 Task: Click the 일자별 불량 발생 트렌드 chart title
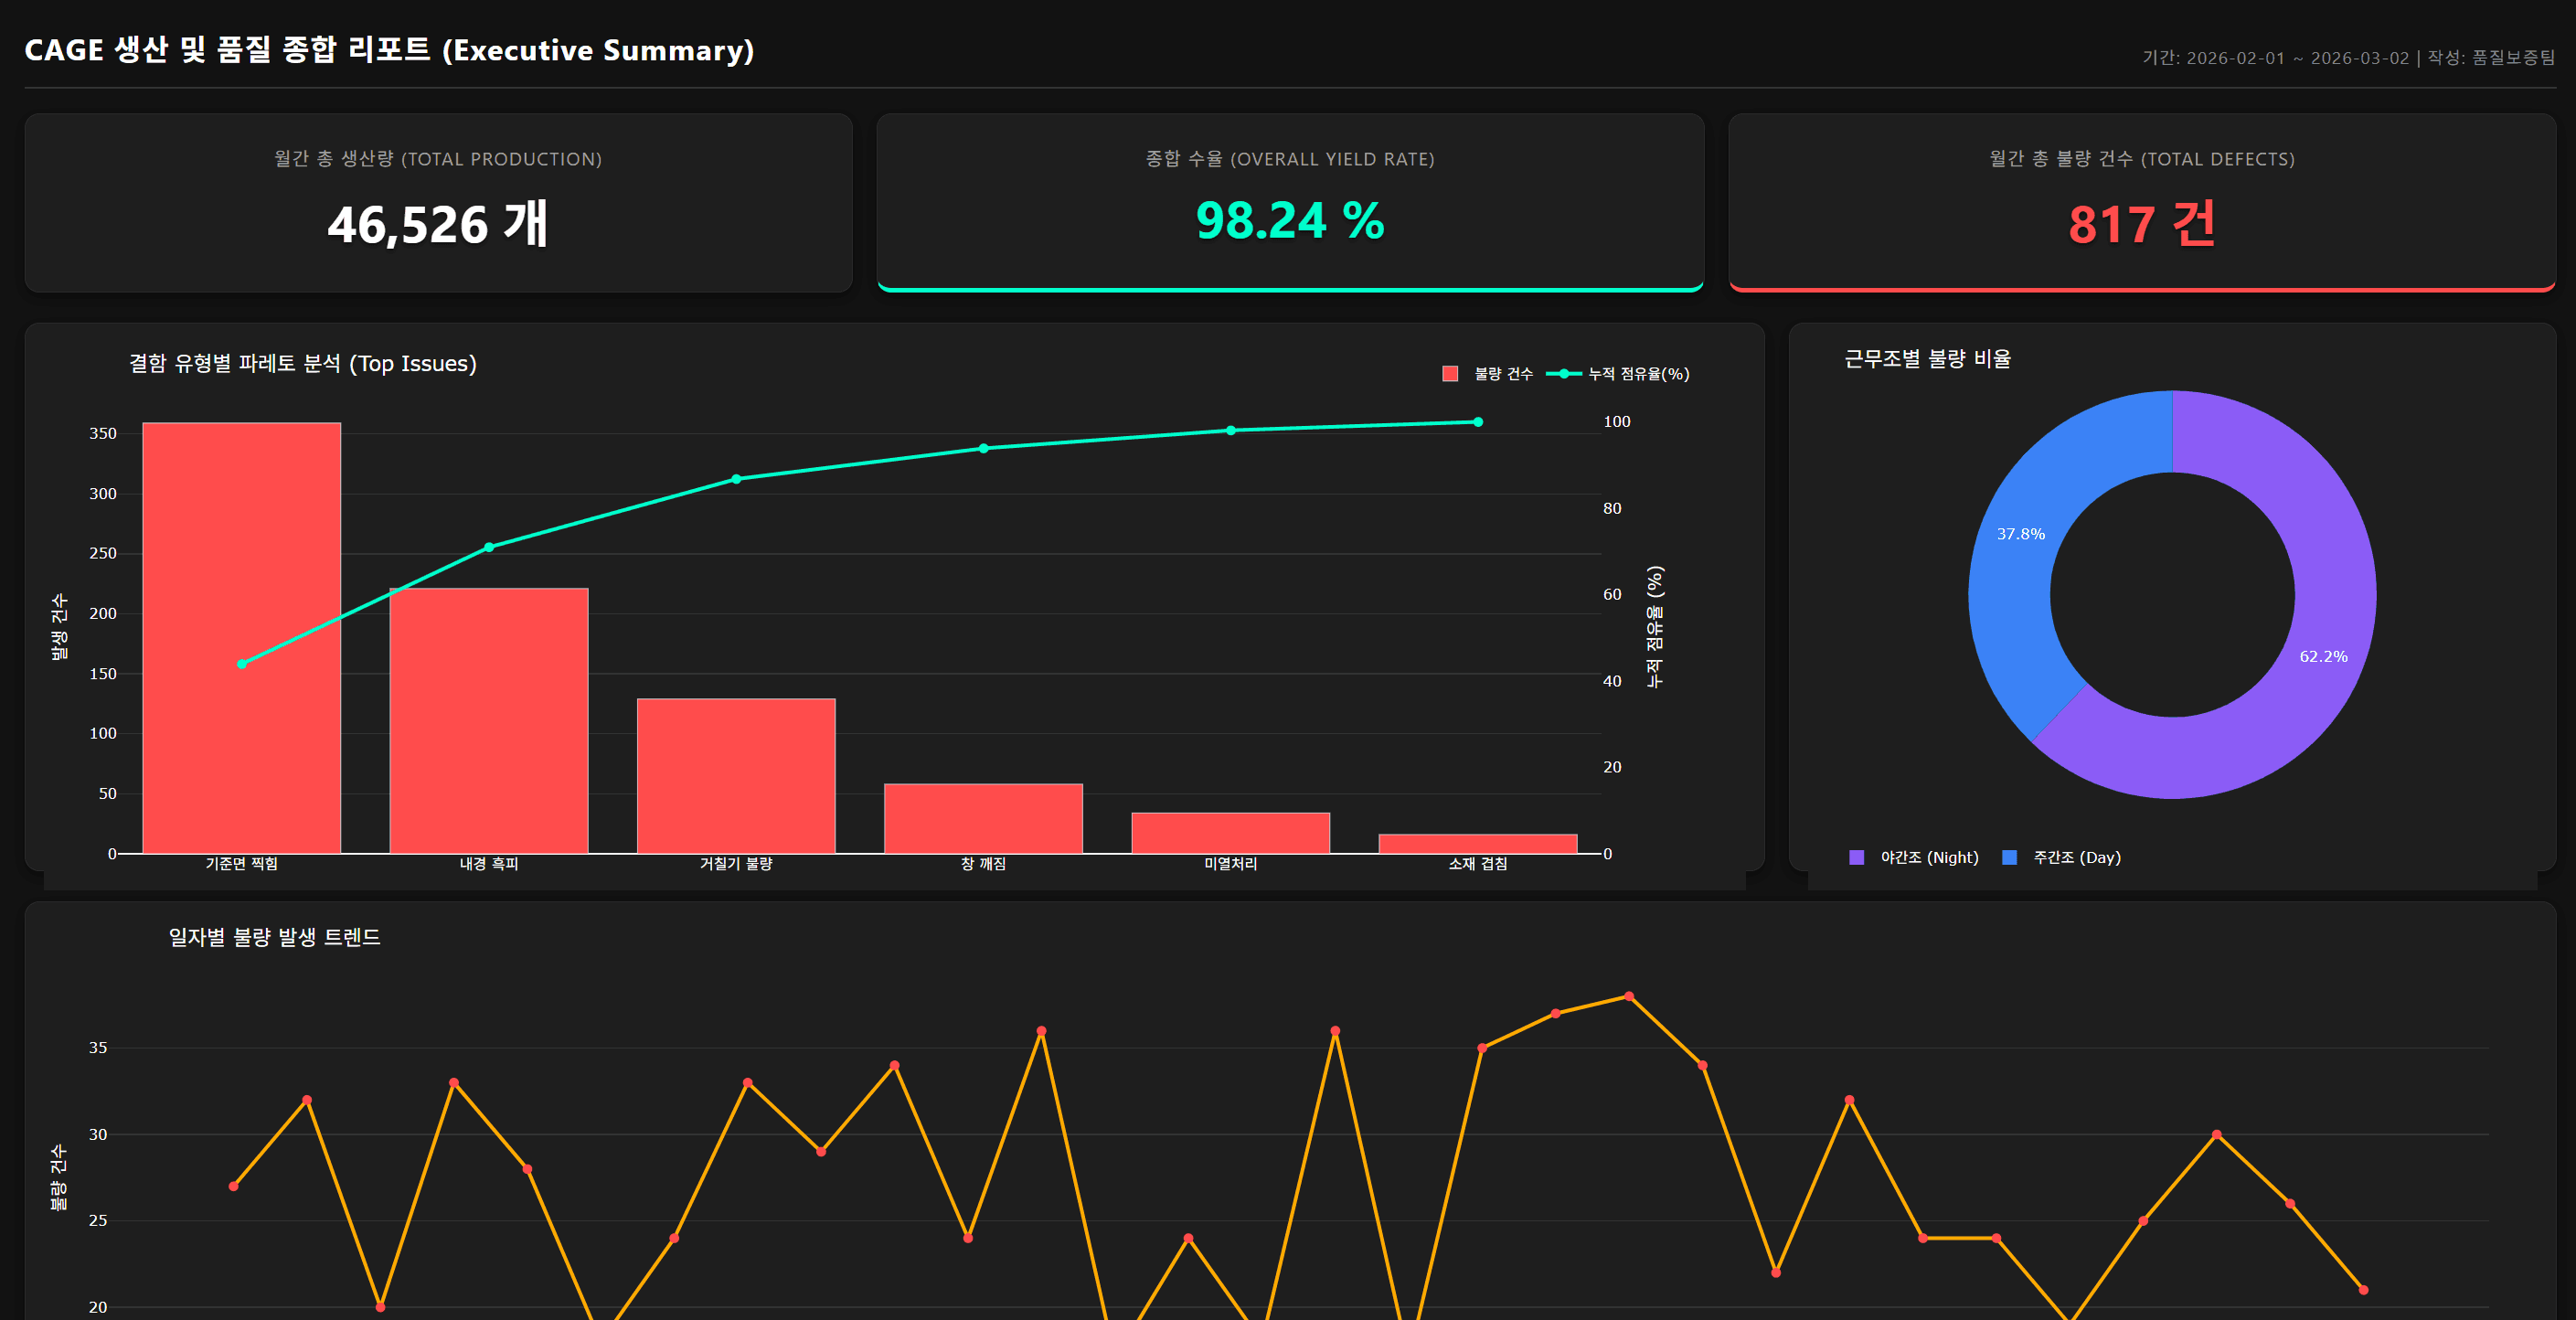tap(274, 937)
